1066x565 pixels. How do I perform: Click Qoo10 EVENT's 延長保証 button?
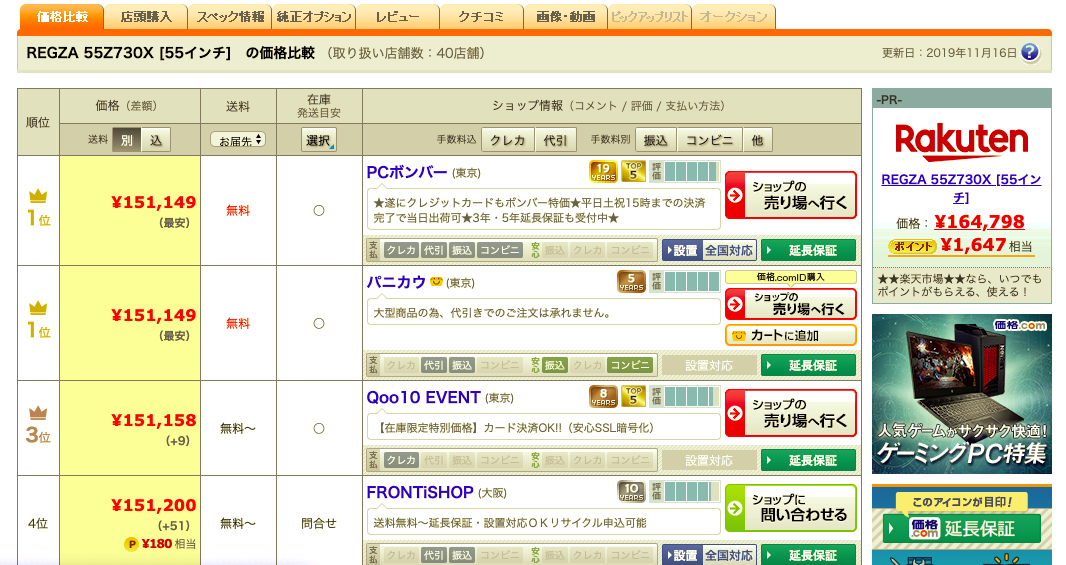point(808,460)
